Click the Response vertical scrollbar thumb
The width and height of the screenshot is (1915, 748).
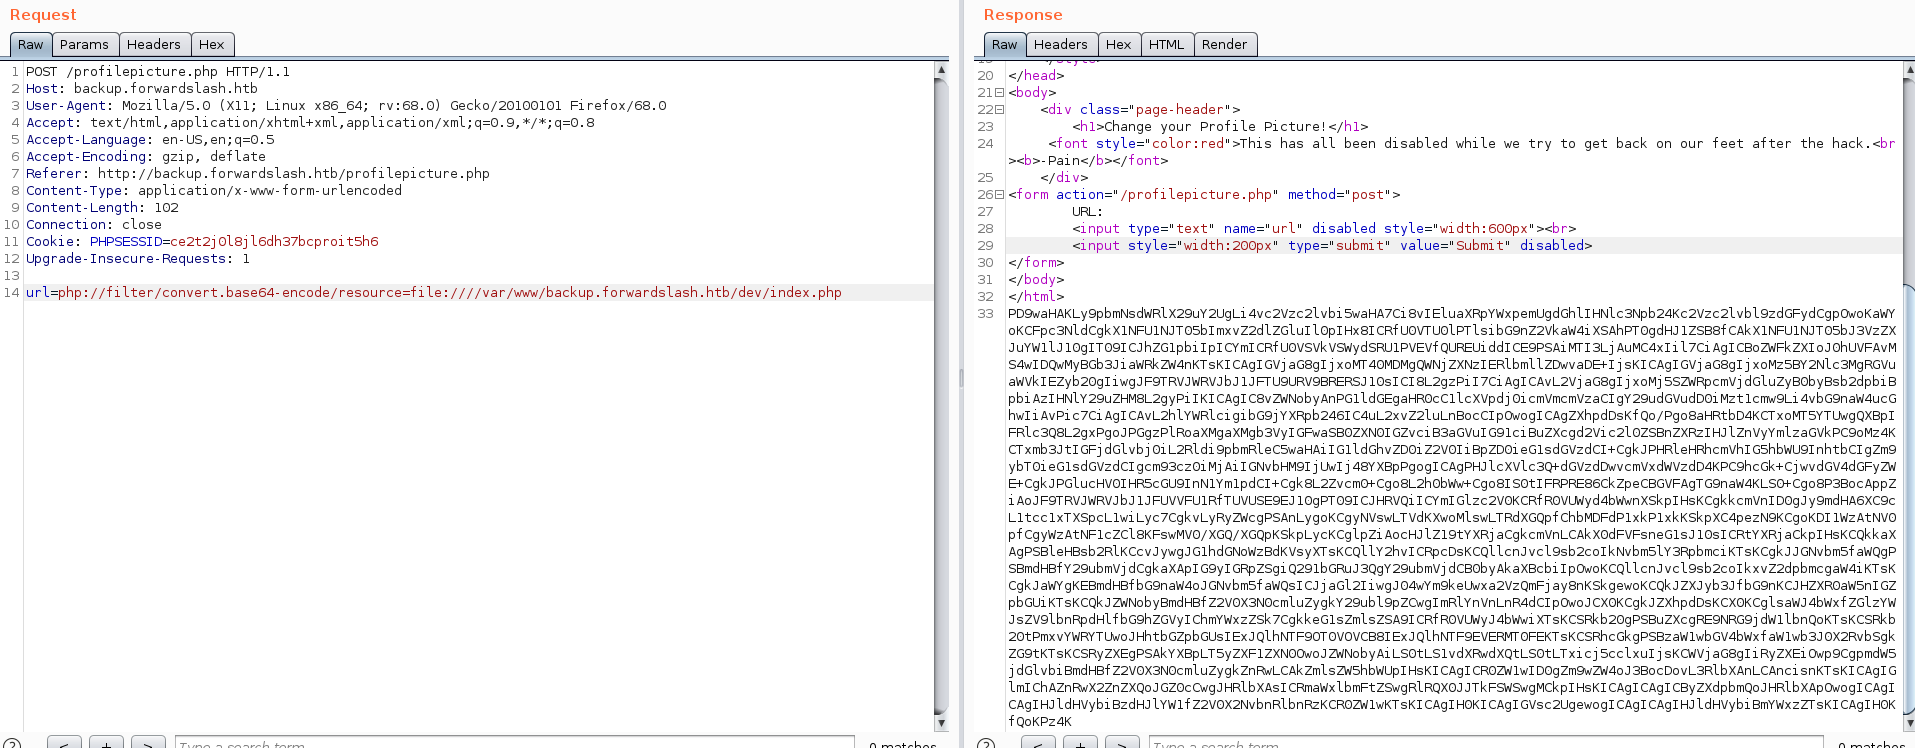(1909, 500)
